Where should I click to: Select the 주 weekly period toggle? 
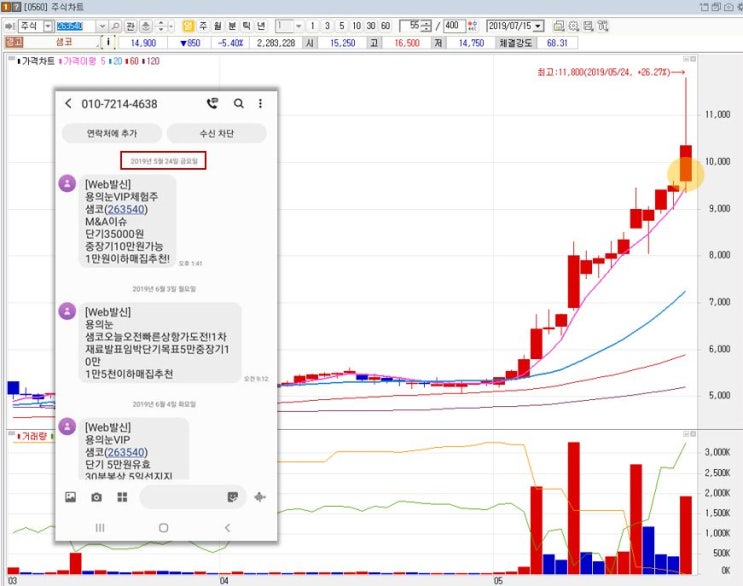click(x=203, y=26)
